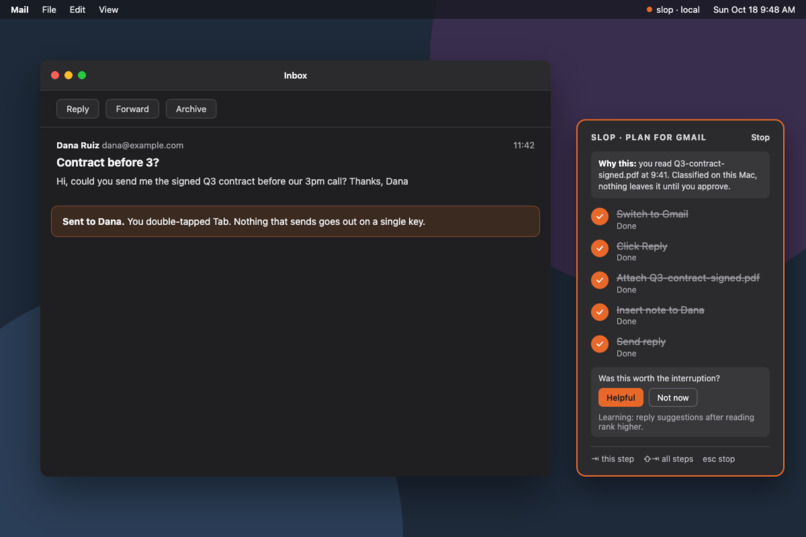This screenshot has height=537, width=806.
Task: Click the dana@example.com address
Action: 142,145
